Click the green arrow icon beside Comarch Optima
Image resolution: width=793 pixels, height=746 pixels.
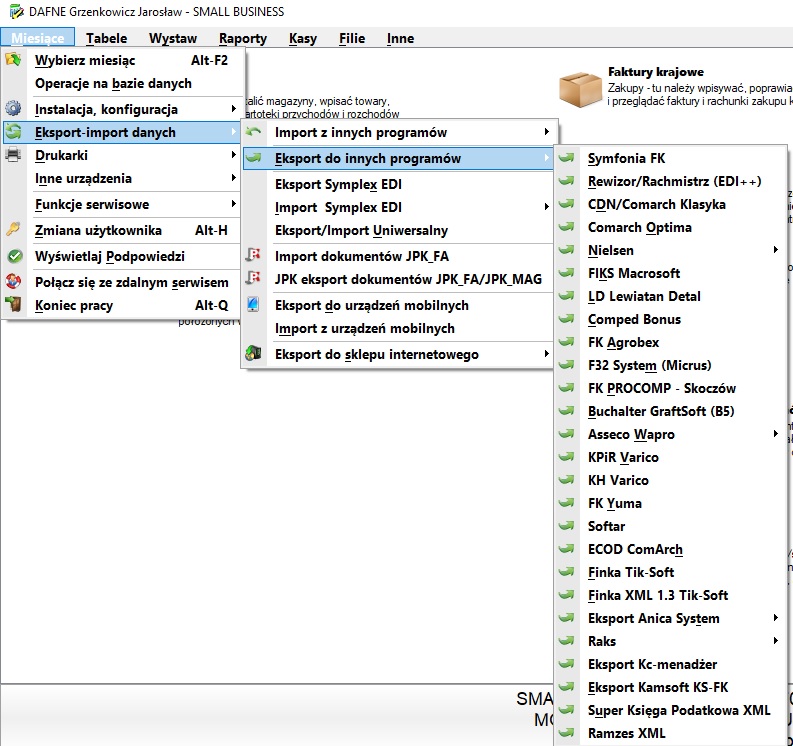[567, 227]
